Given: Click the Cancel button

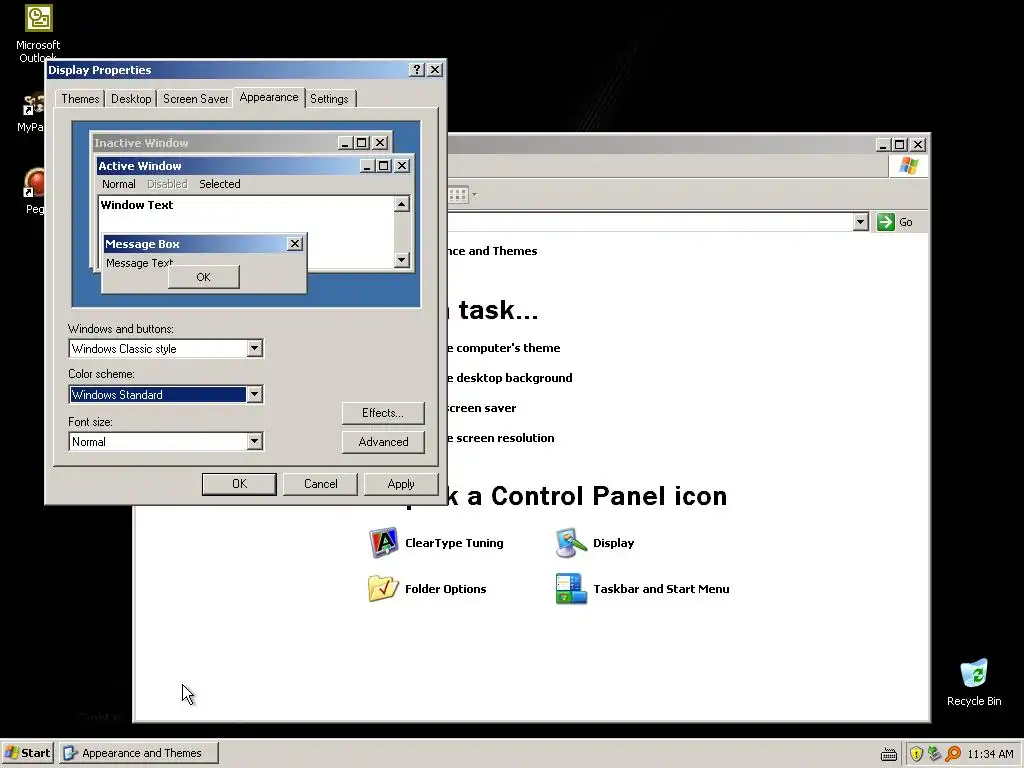Looking at the screenshot, I should 321,484.
